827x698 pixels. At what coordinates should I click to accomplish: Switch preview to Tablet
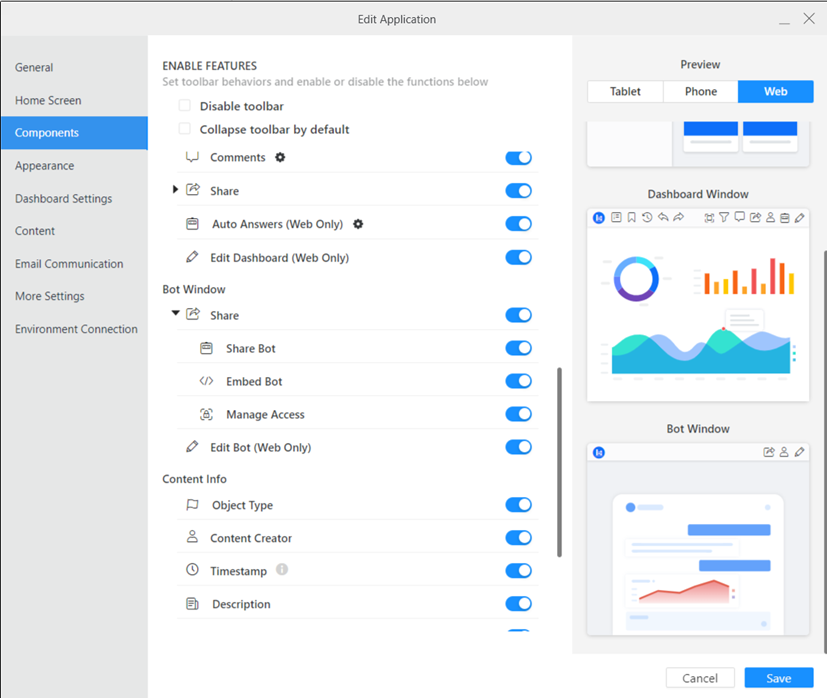625,91
